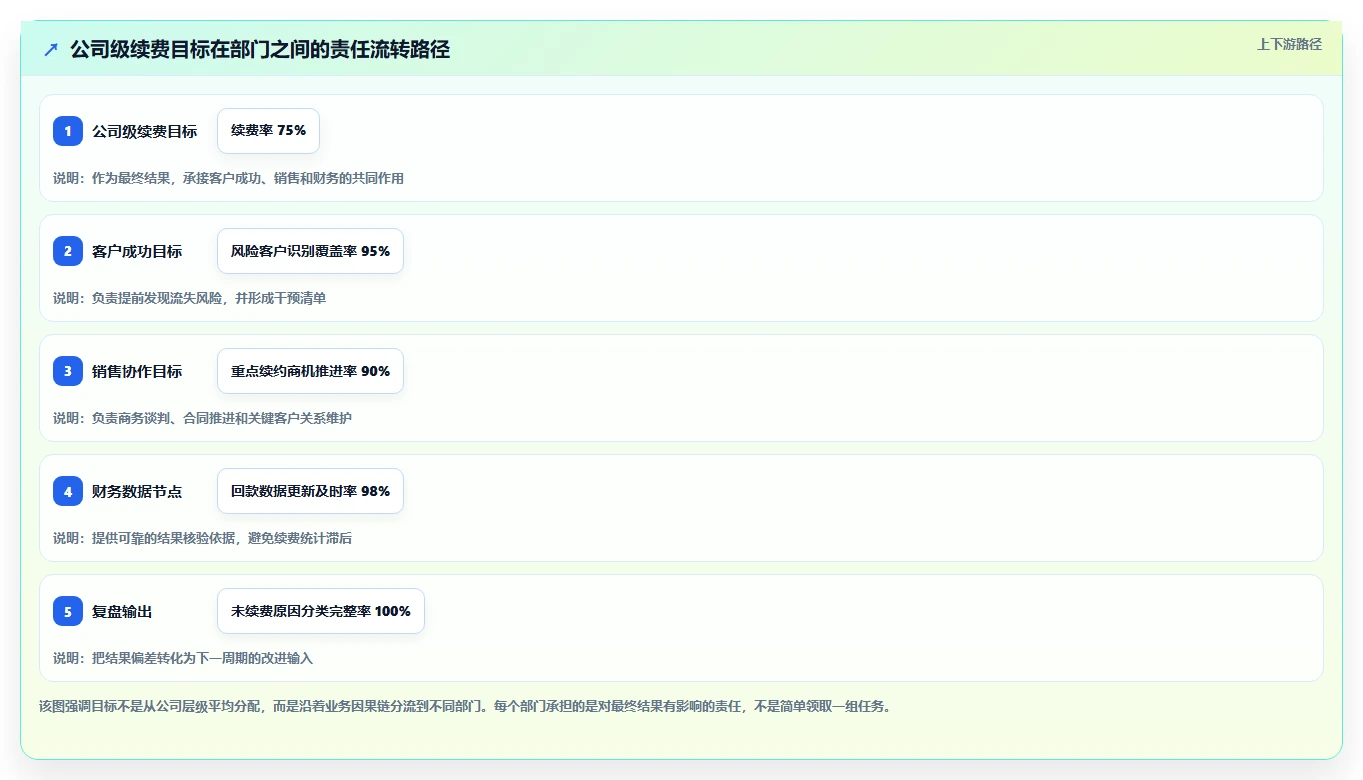Click the 续费率 75% chip

tap(268, 131)
